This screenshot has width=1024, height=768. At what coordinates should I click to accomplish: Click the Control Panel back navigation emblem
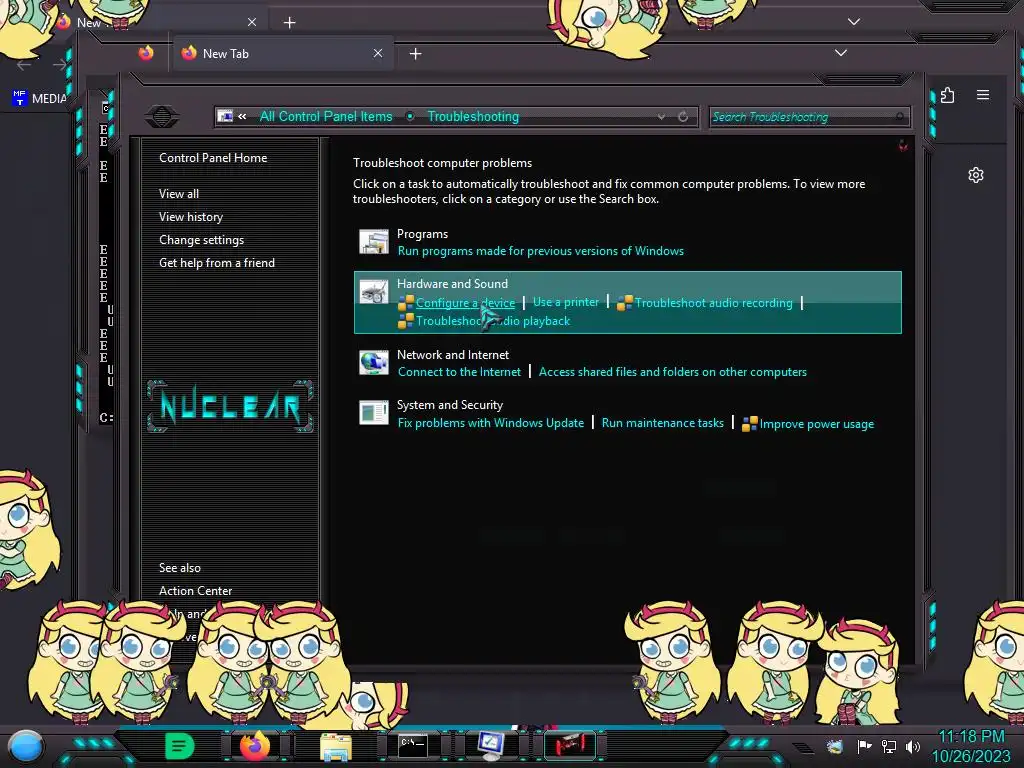162,116
